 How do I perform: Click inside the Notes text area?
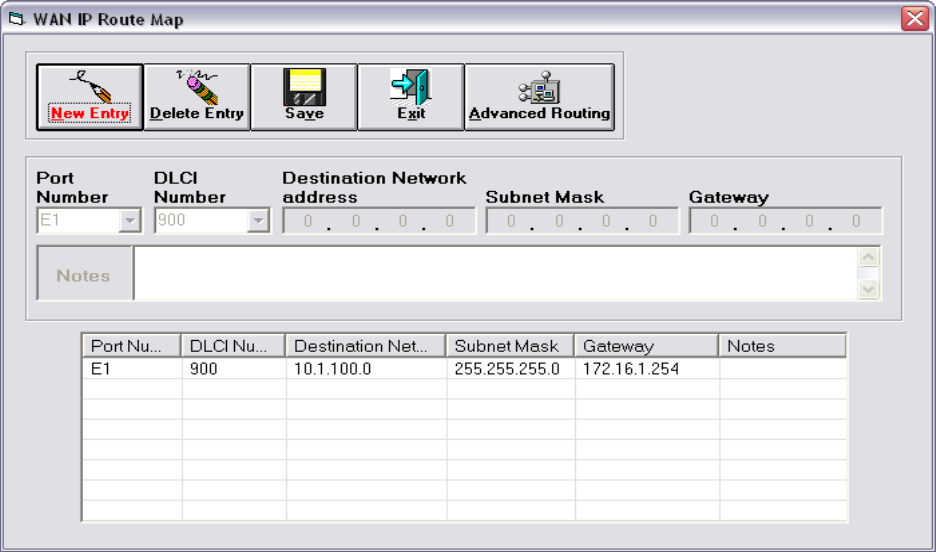495,274
